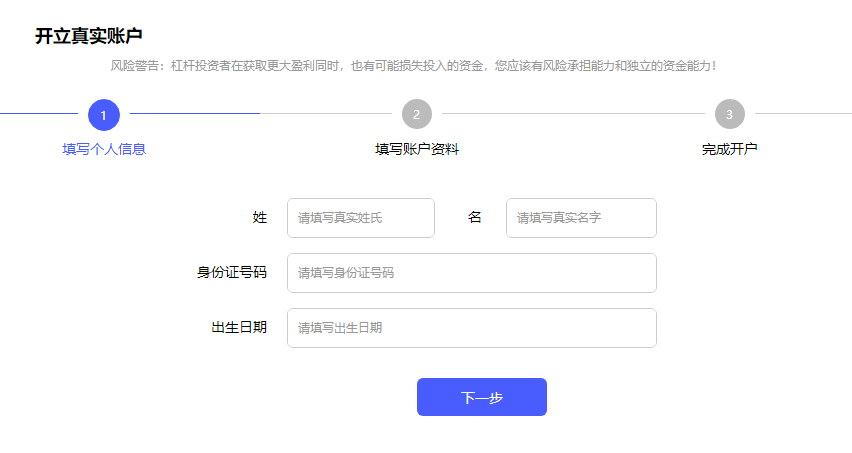Open the 填写个人信息 step label

pos(104,149)
